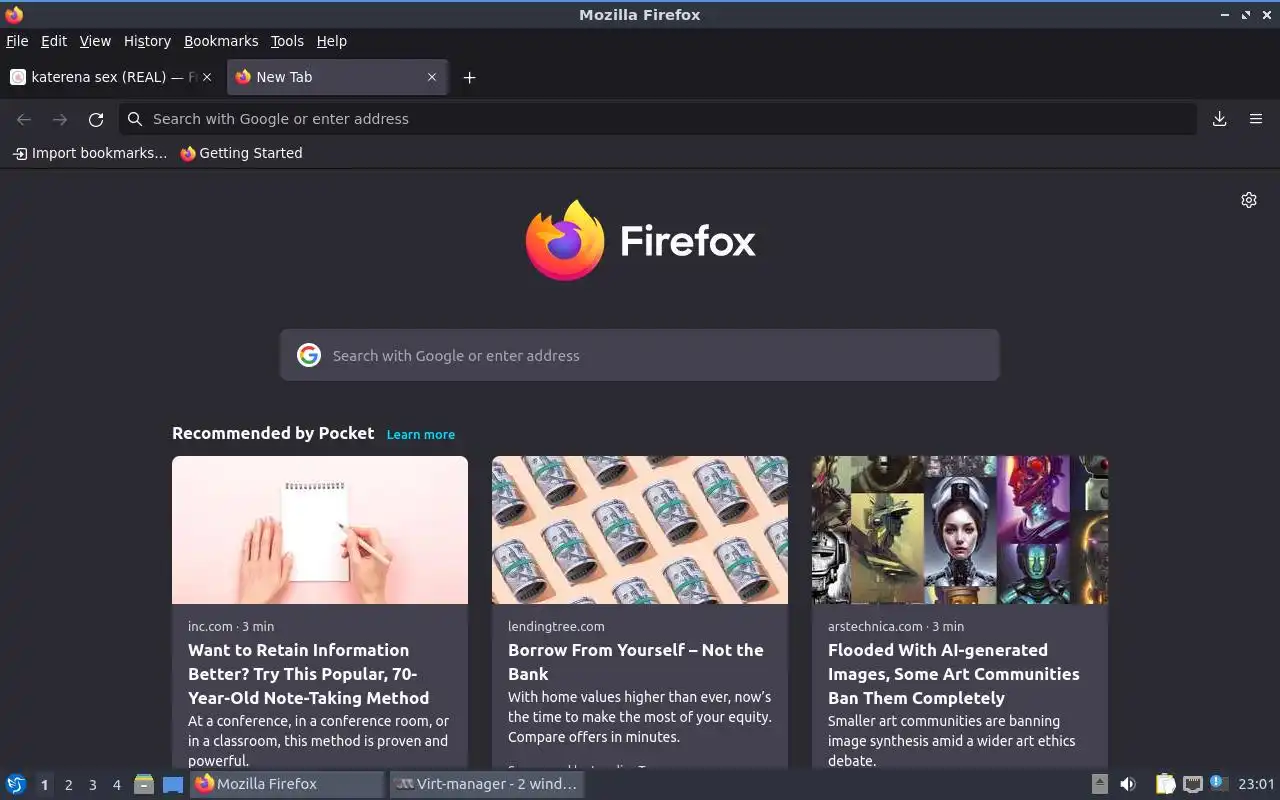
Task: Open the taskbar application start menu
Action: pos(16,784)
